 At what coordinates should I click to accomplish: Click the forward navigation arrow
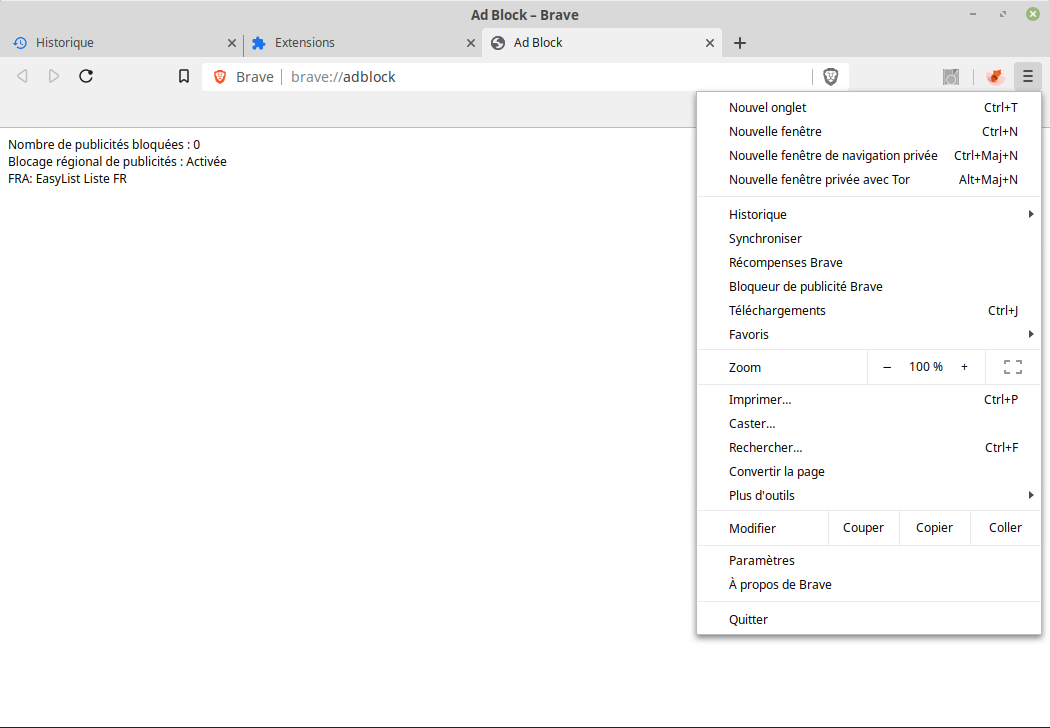(x=54, y=76)
